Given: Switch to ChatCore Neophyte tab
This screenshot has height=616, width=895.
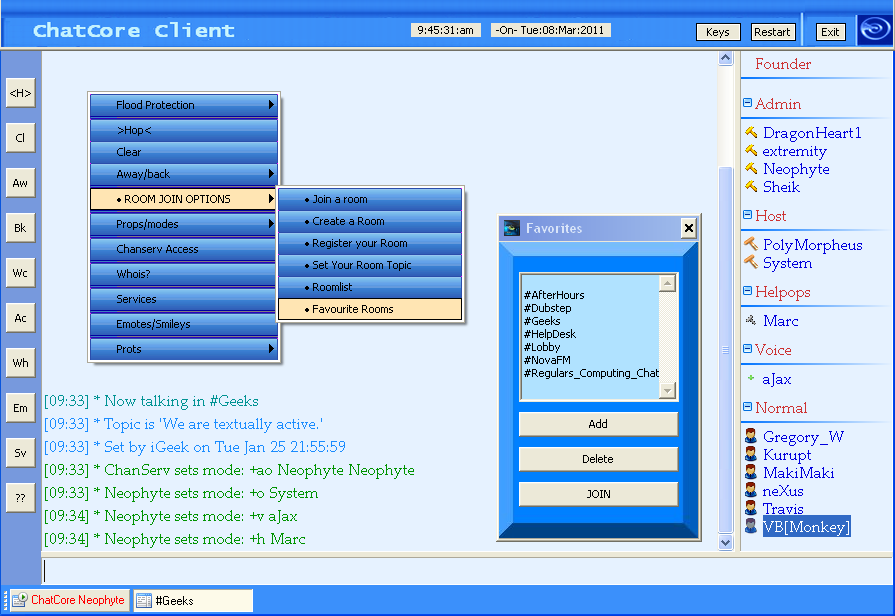Looking at the screenshot, I should pyautogui.click(x=70, y=600).
